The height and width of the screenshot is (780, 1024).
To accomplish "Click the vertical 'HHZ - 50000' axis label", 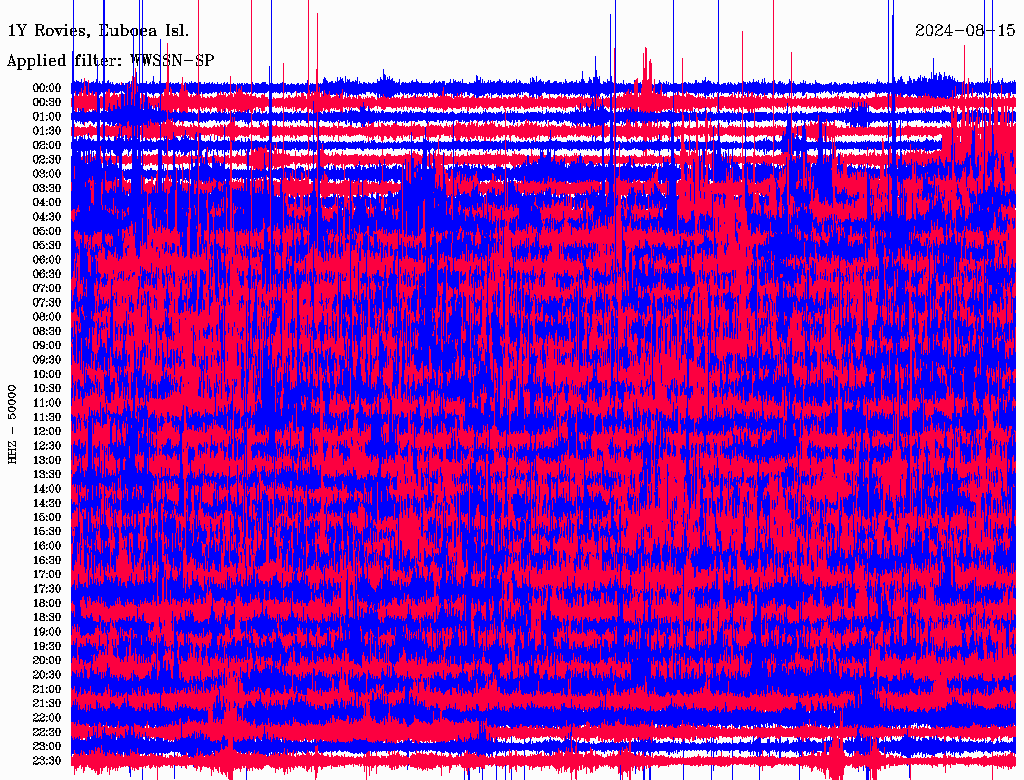I will tap(13, 423).
